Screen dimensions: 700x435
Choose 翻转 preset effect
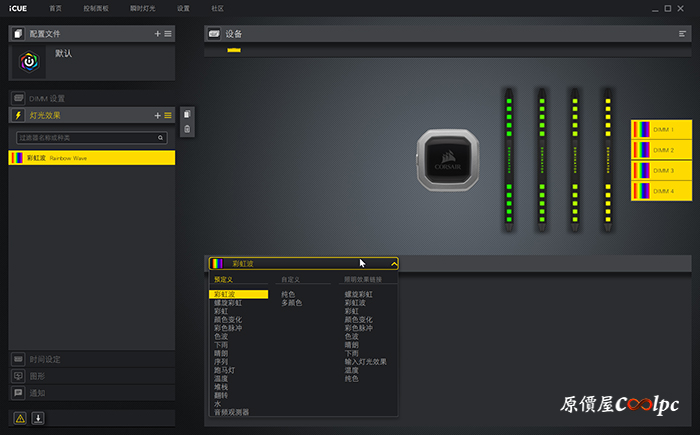click(221, 395)
